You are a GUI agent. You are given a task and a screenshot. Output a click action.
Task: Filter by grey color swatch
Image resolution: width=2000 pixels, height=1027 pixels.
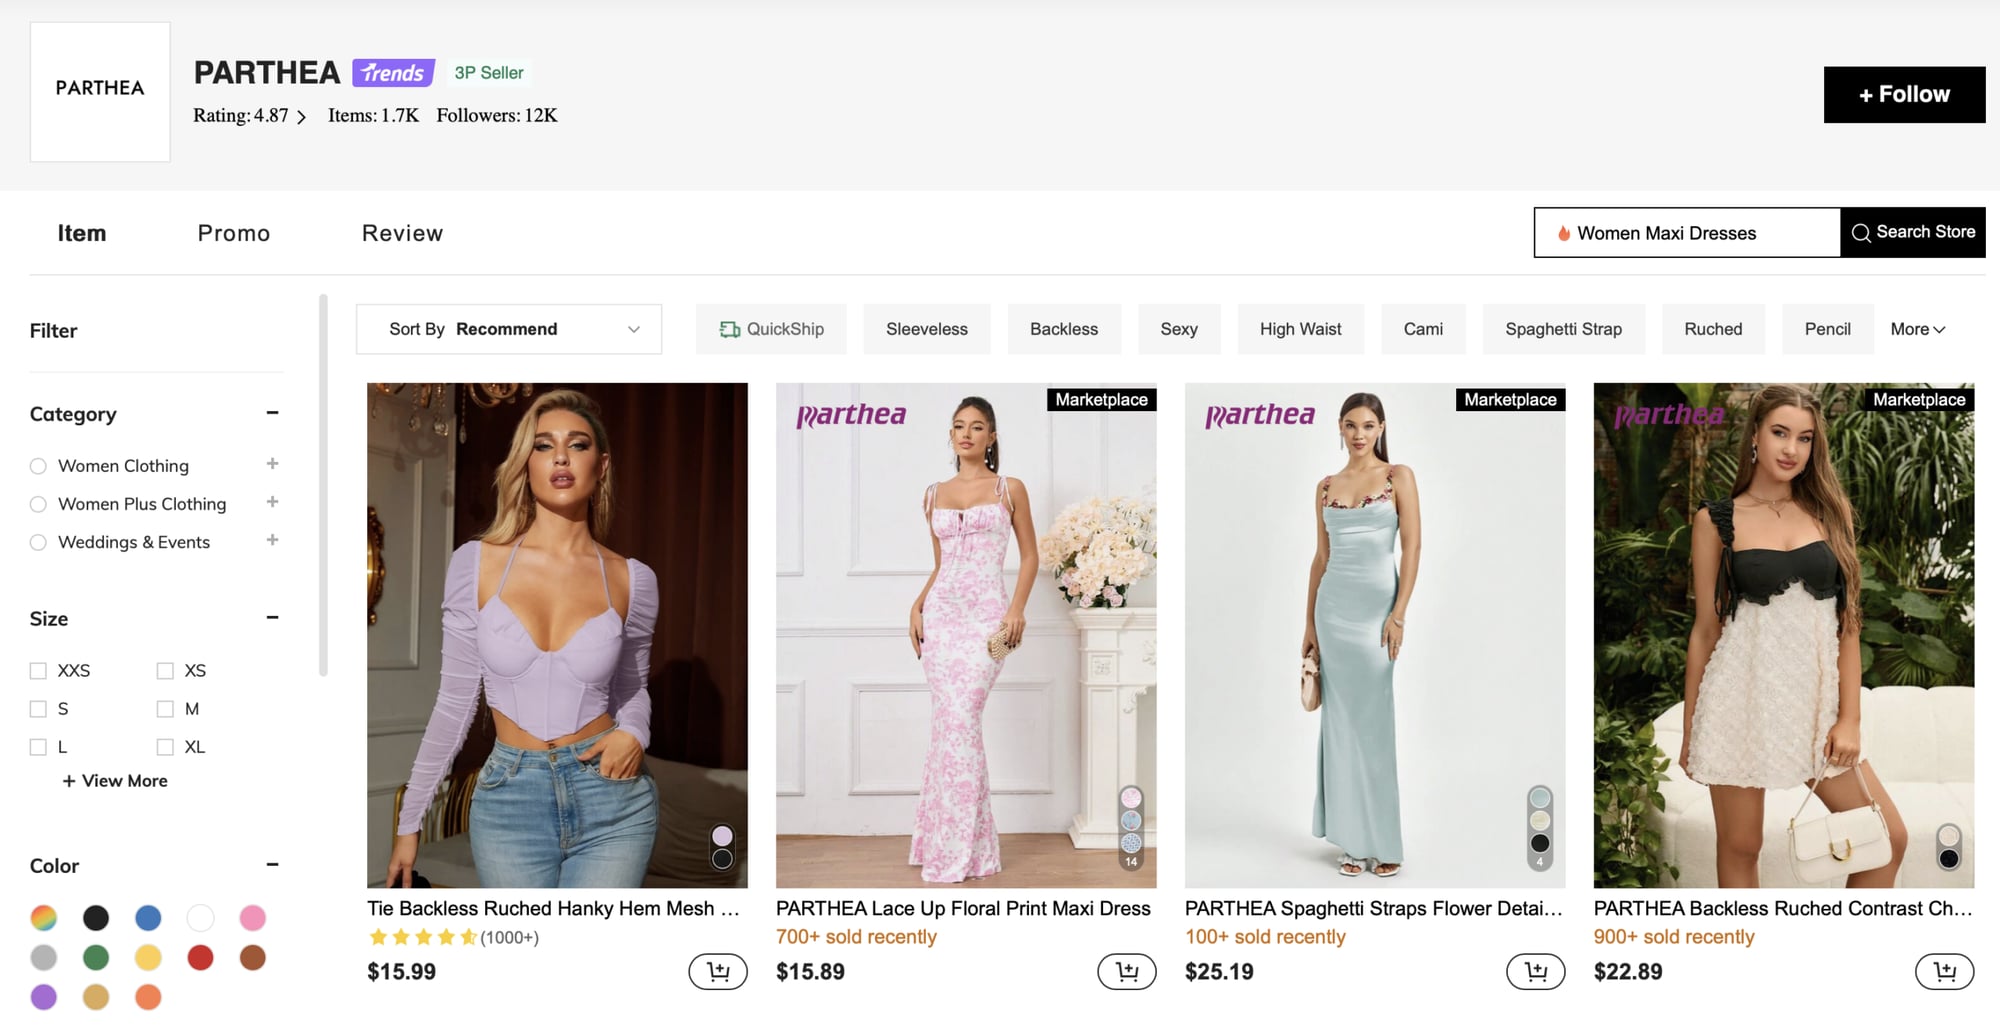coord(44,958)
